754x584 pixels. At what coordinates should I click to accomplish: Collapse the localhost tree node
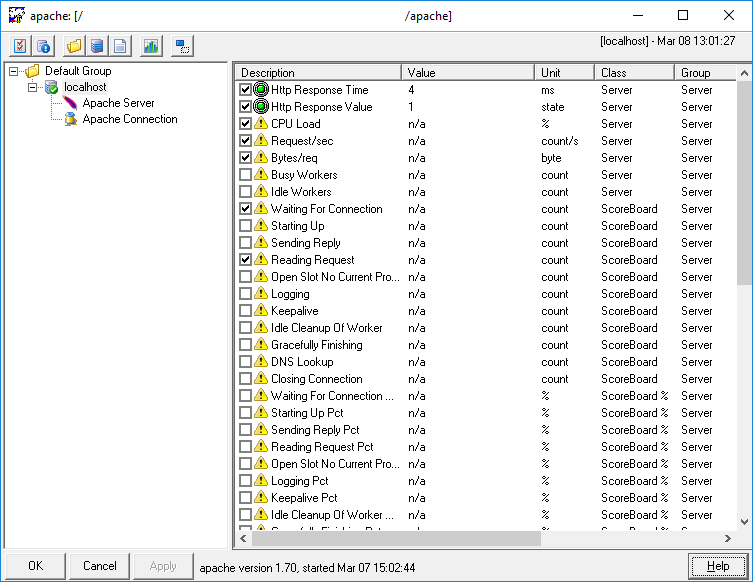[x=32, y=87]
